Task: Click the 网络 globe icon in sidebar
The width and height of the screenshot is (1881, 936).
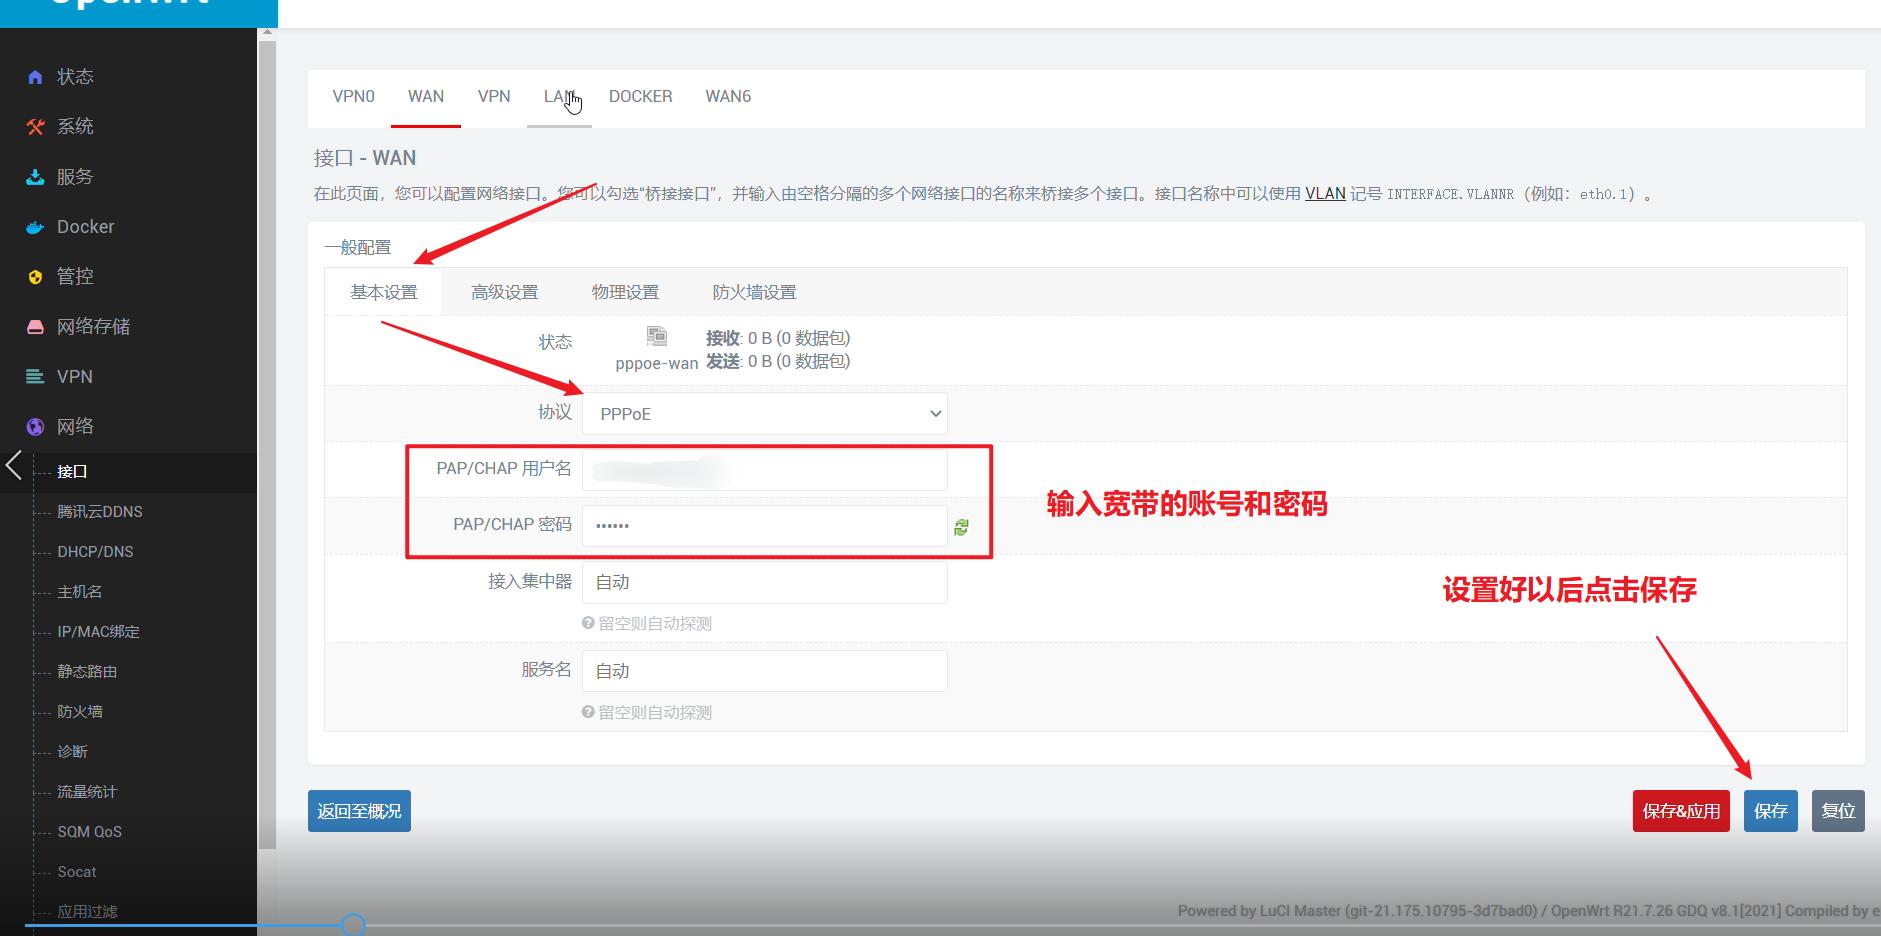Action: coord(35,426)
